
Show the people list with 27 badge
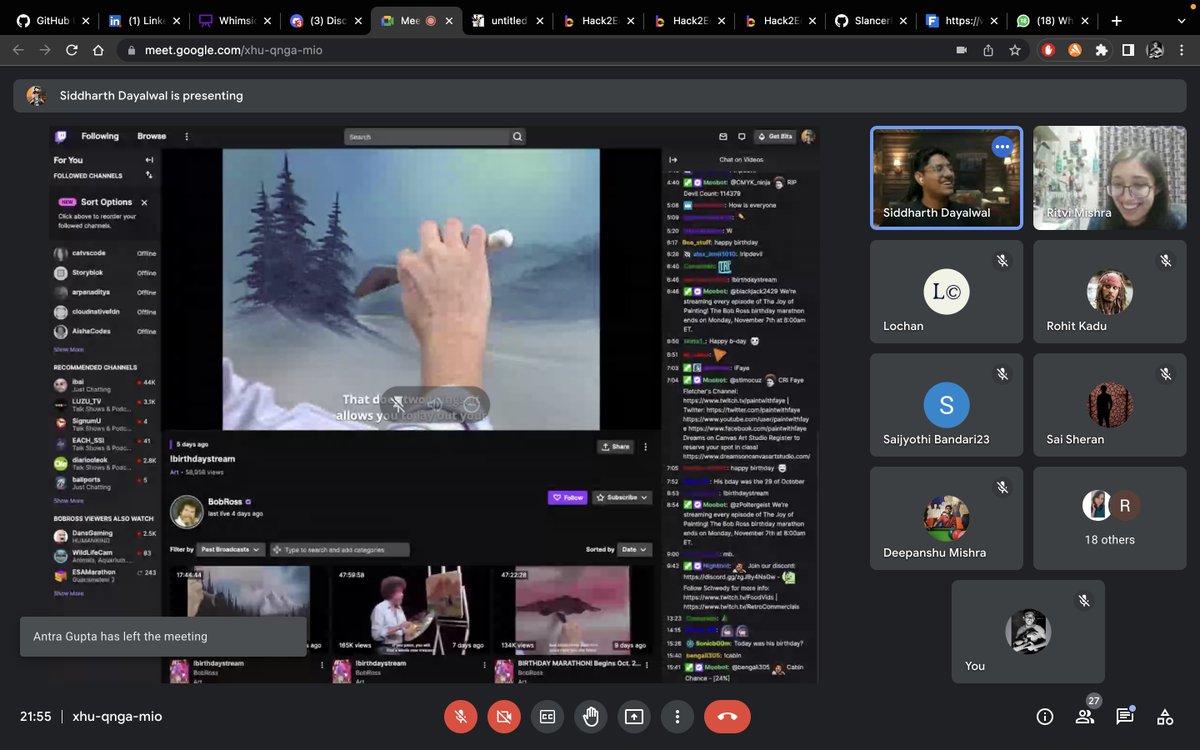click(x=1085, y=716)
